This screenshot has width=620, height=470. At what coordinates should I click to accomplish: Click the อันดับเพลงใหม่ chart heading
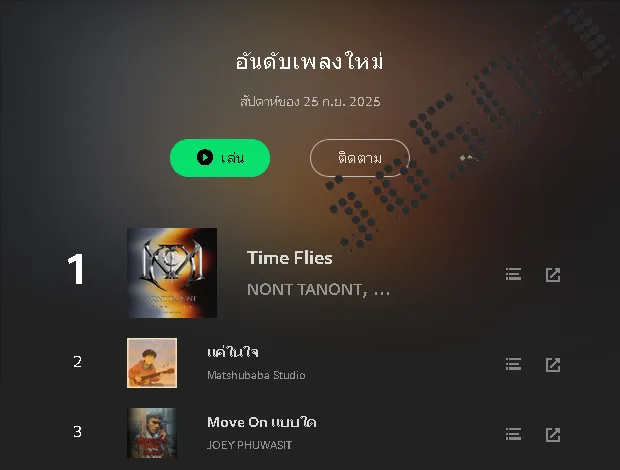[x=309, y=62]
